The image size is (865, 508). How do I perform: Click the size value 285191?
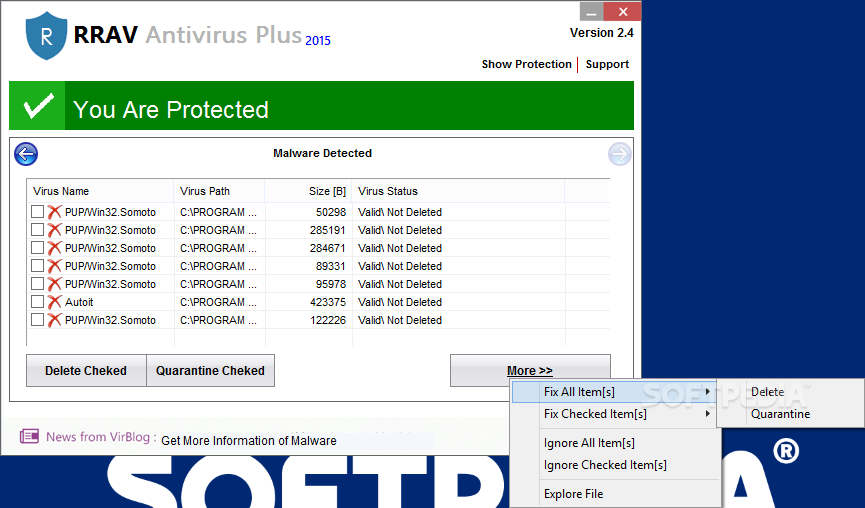(328, 230)
